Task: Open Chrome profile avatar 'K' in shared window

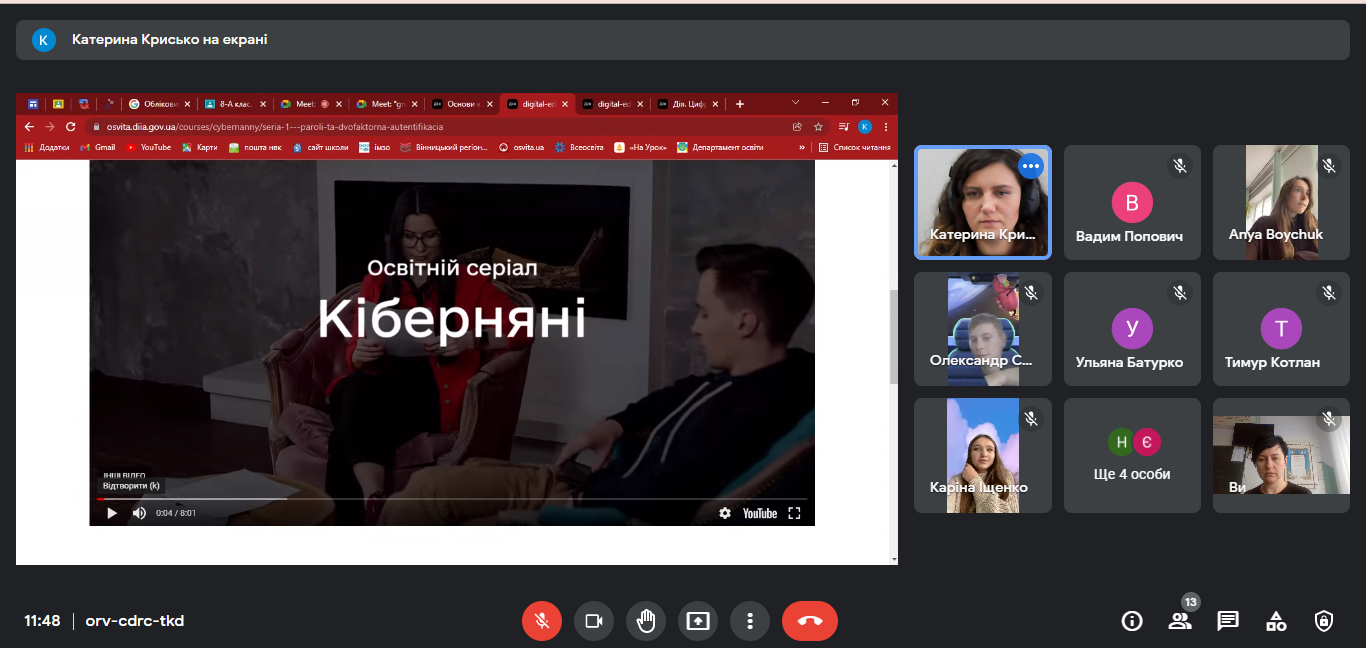Action: 865,127
